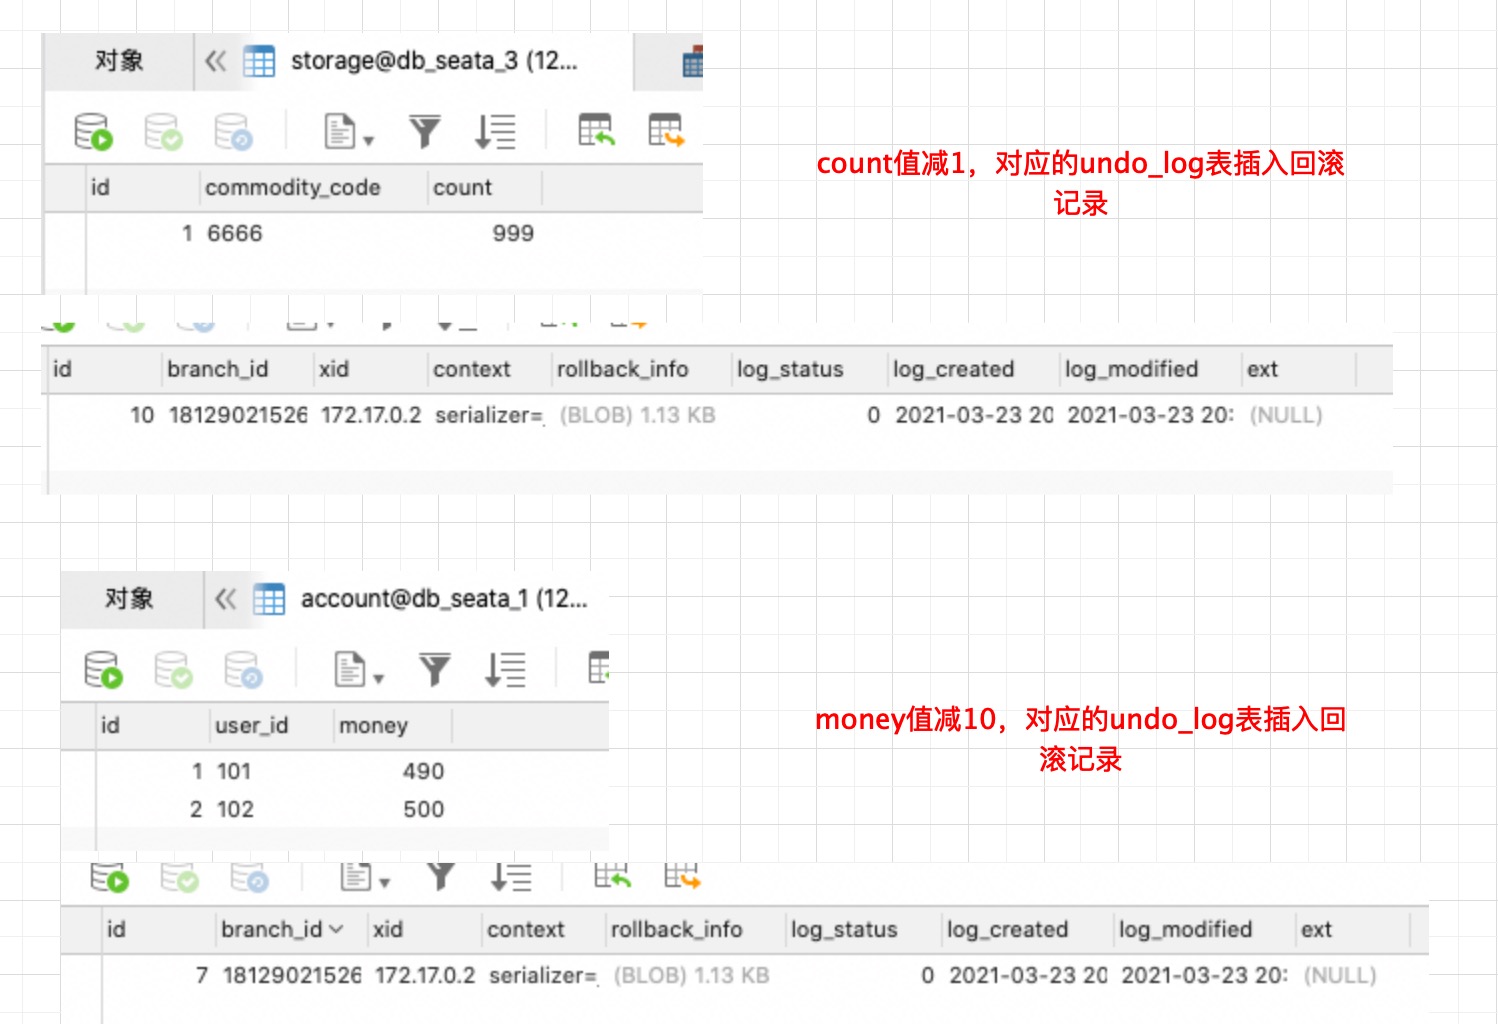Click the filter funnel icon above storage table
Viewport: 1498px width, 1024px height.
point(424,132)
